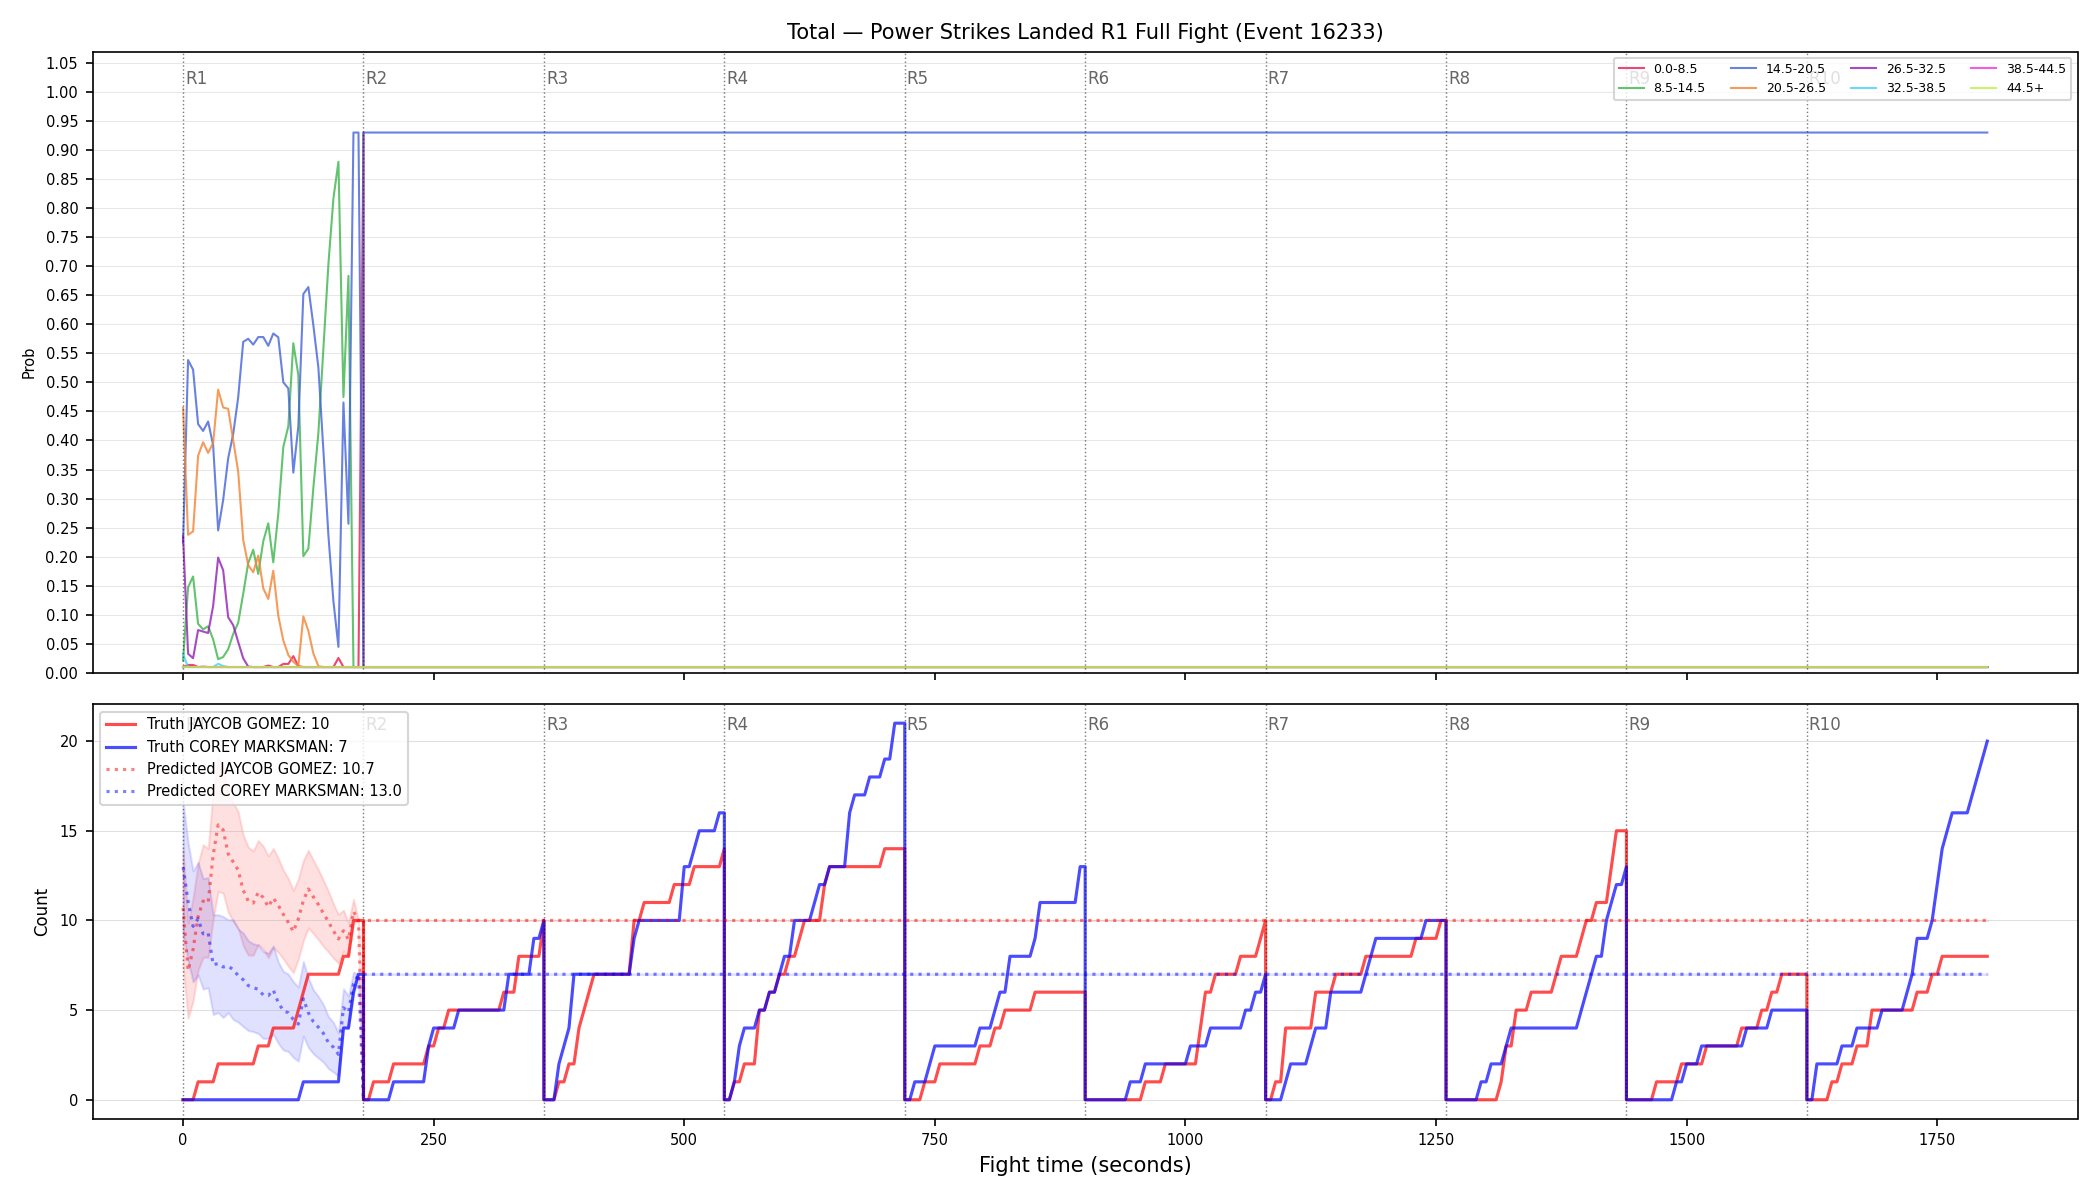This screenshot has height=1200, width=2100.
Task: Click the R6 round marker in the probability chart
Action: [1098, 78]
